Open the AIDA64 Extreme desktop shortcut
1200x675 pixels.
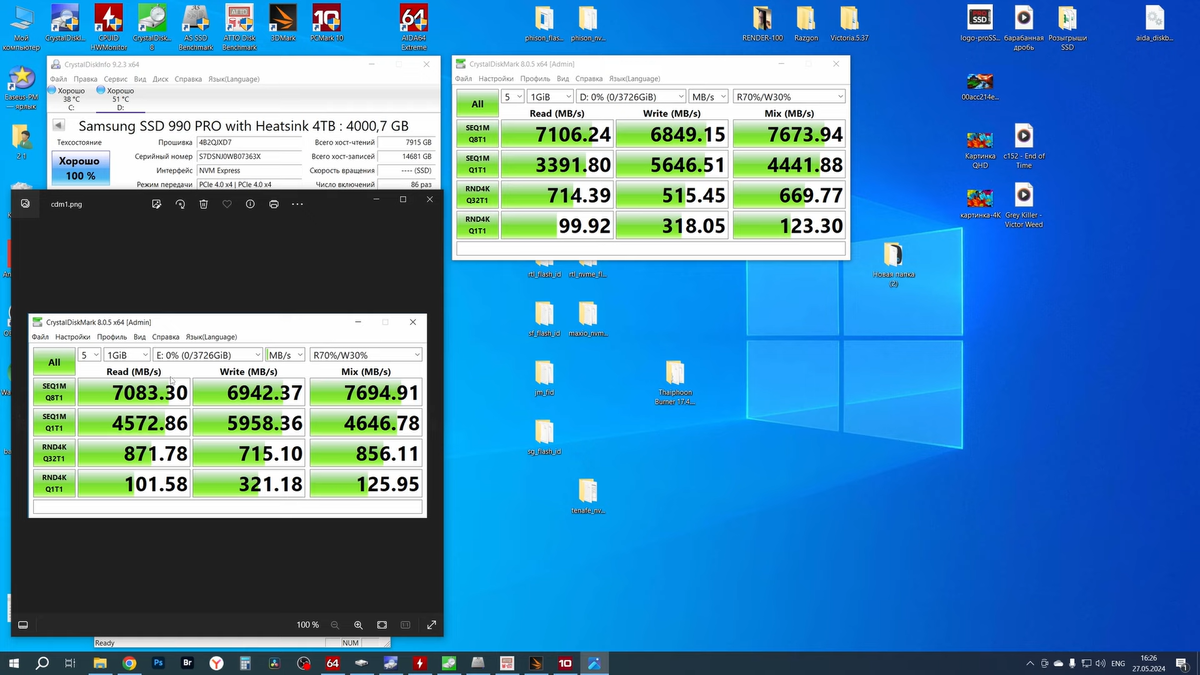click(x=414, y=28)
